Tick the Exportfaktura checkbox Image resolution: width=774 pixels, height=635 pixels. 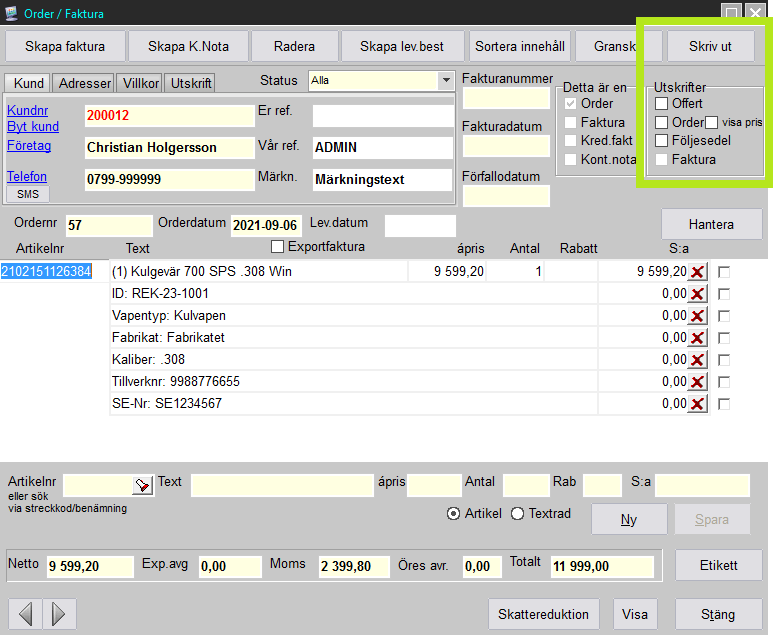click(x=278, y=246)
